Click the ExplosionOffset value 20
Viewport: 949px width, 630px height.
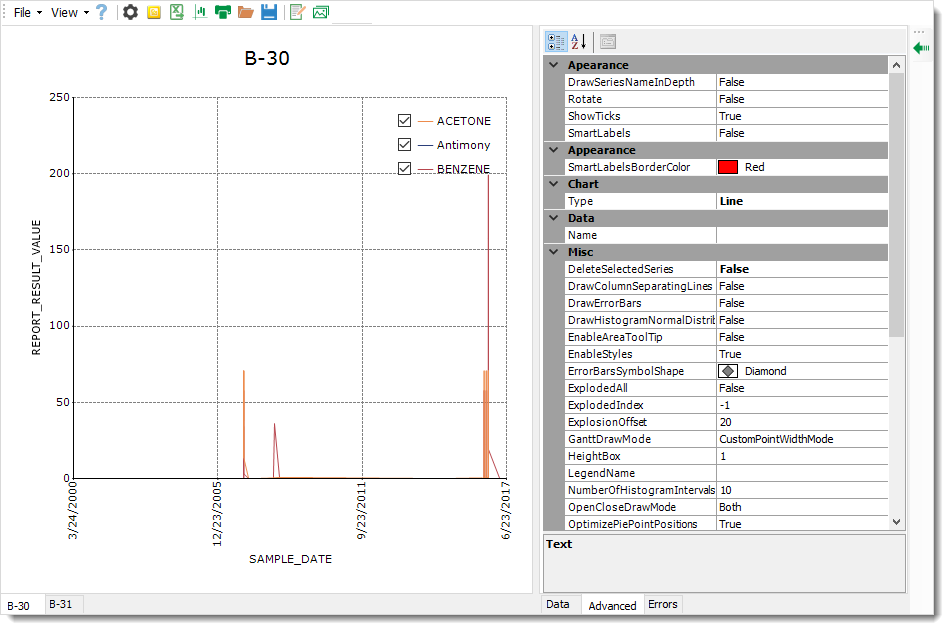(x=802, y=422)
